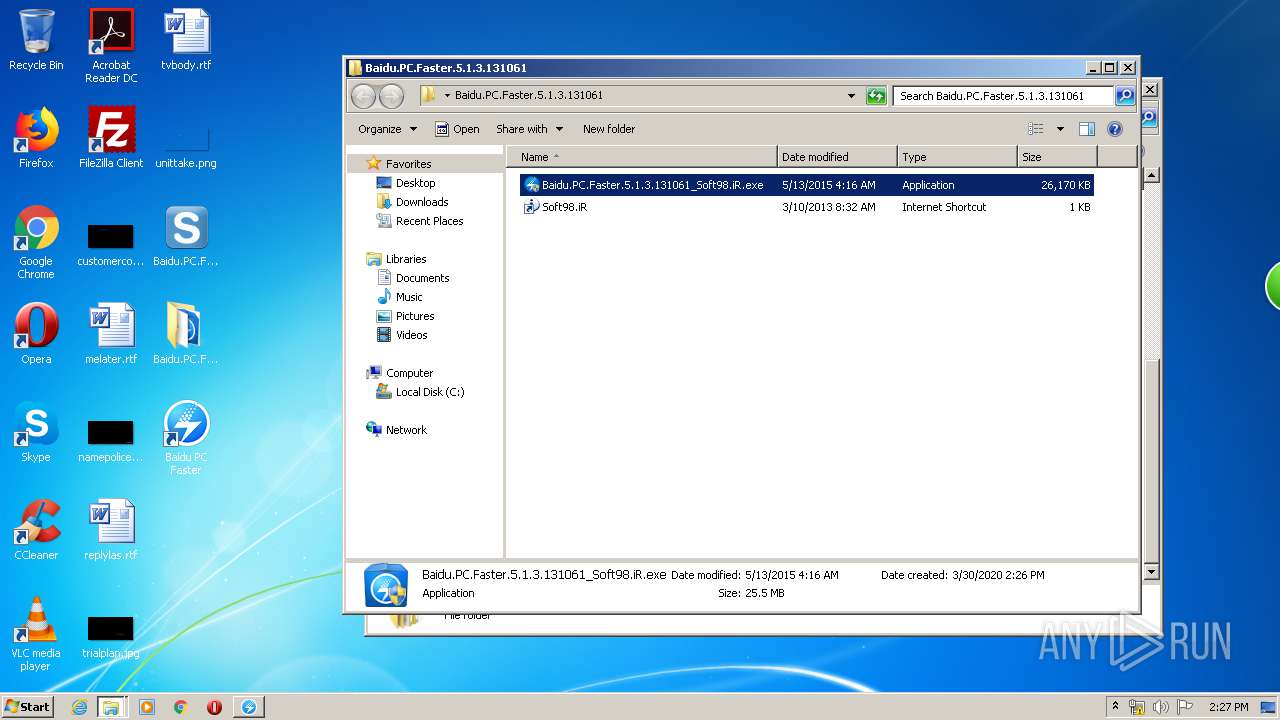Click the Search Baidu.PC.Faster.5.1.3.131061 field

click(1003, 96)
